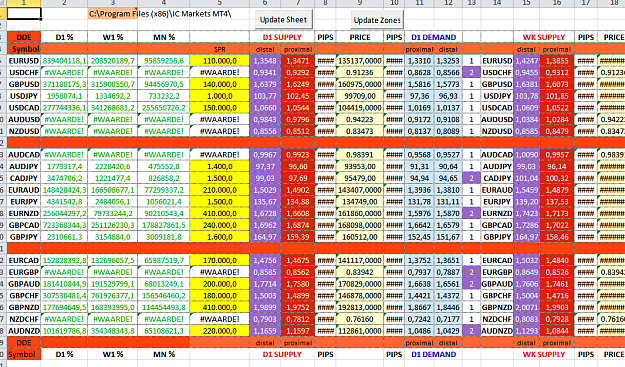
Task: Click AUDNZD D1 % value 101619786,8
Action: (64, 331)
